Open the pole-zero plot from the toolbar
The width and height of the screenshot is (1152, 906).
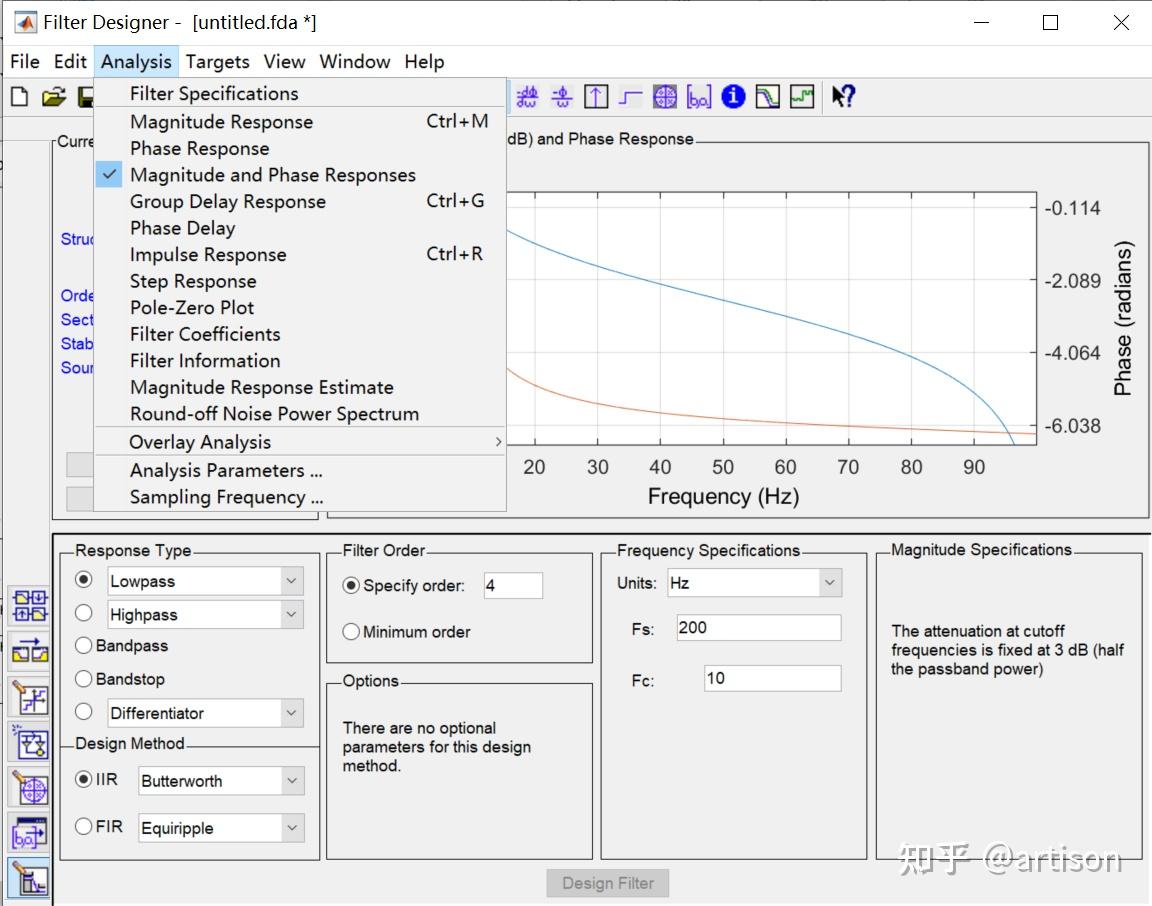(666, 96)
